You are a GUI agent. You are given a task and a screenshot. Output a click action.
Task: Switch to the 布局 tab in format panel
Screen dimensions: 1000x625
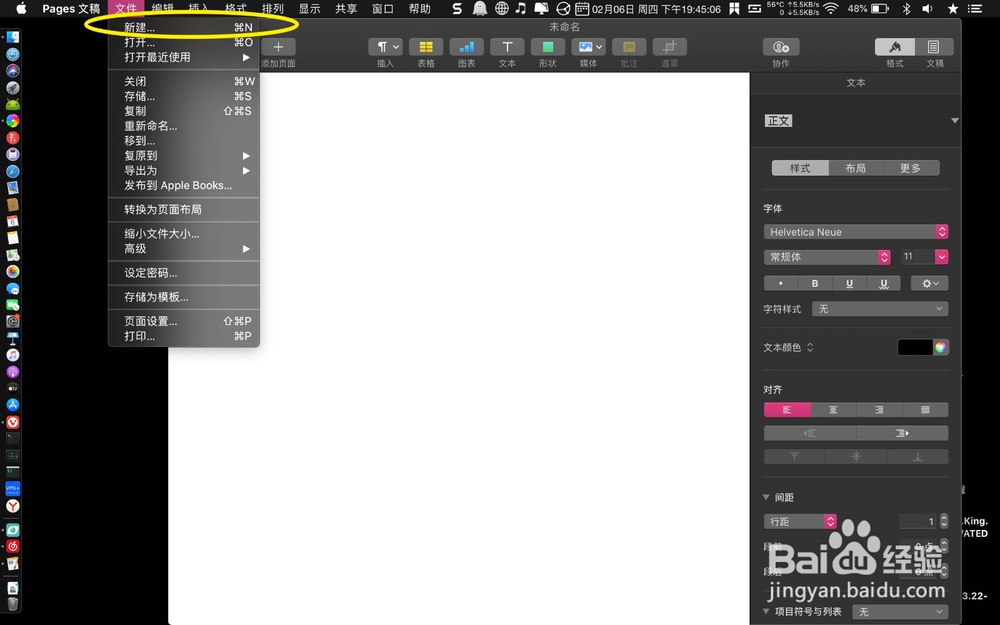click(856, 167)
